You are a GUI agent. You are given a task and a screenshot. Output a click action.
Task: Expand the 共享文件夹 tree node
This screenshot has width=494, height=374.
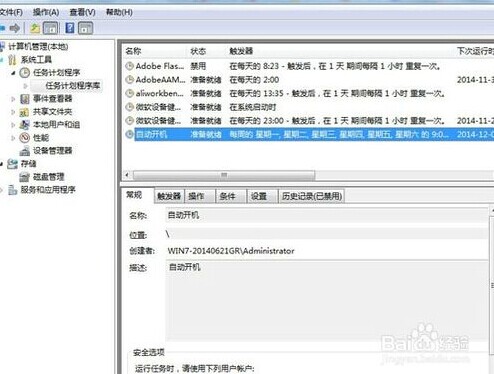point(13,112)
